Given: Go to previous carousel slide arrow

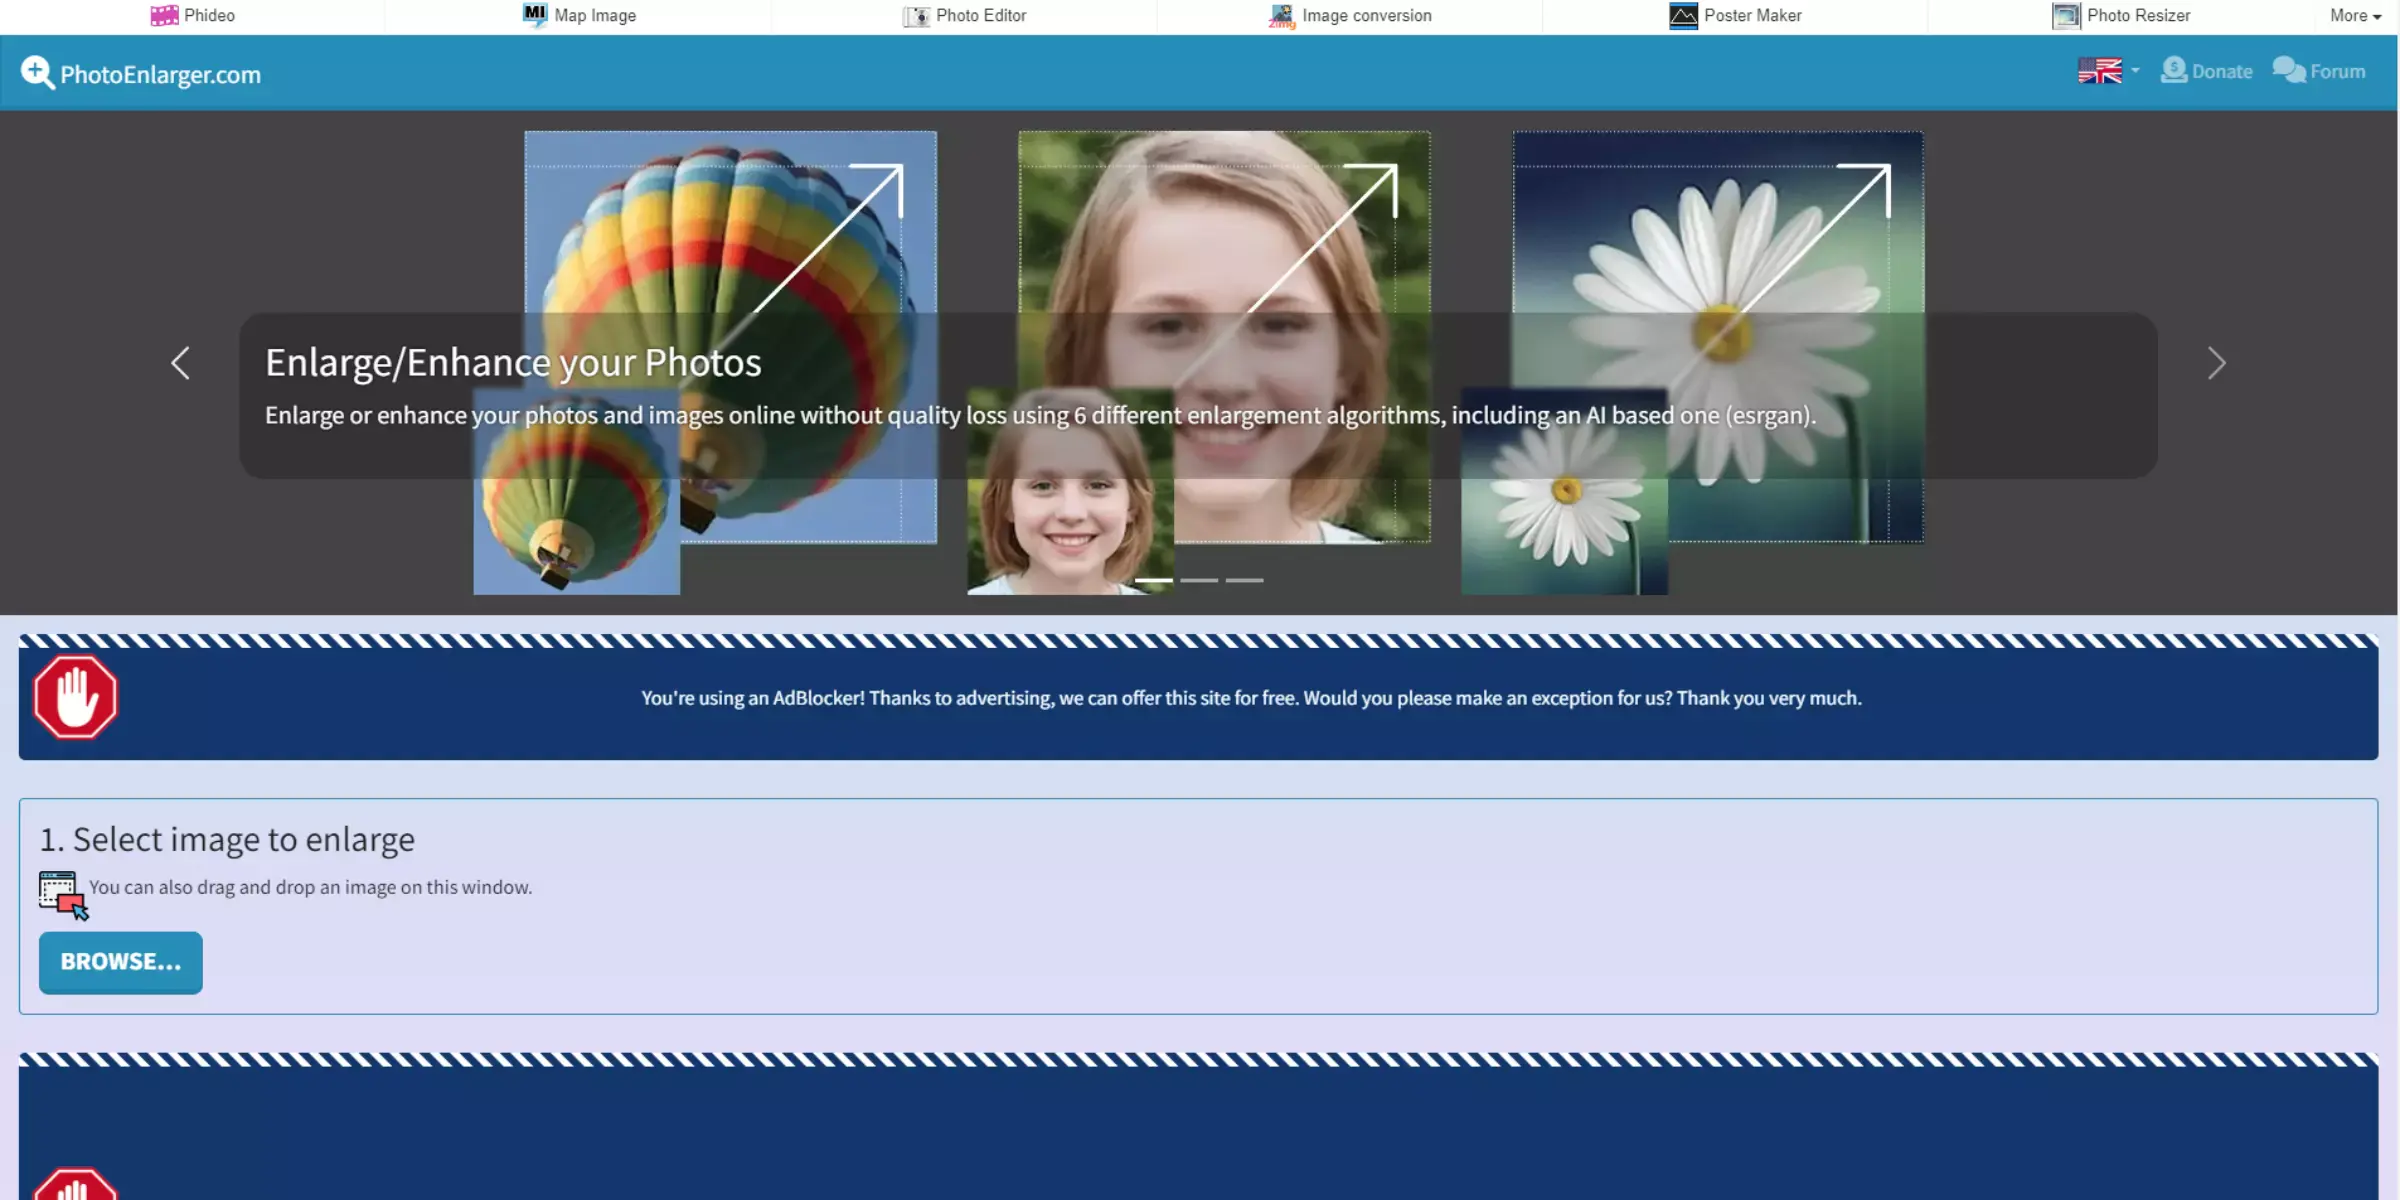Looking at the screenshot, I should [x=180, y=363].
